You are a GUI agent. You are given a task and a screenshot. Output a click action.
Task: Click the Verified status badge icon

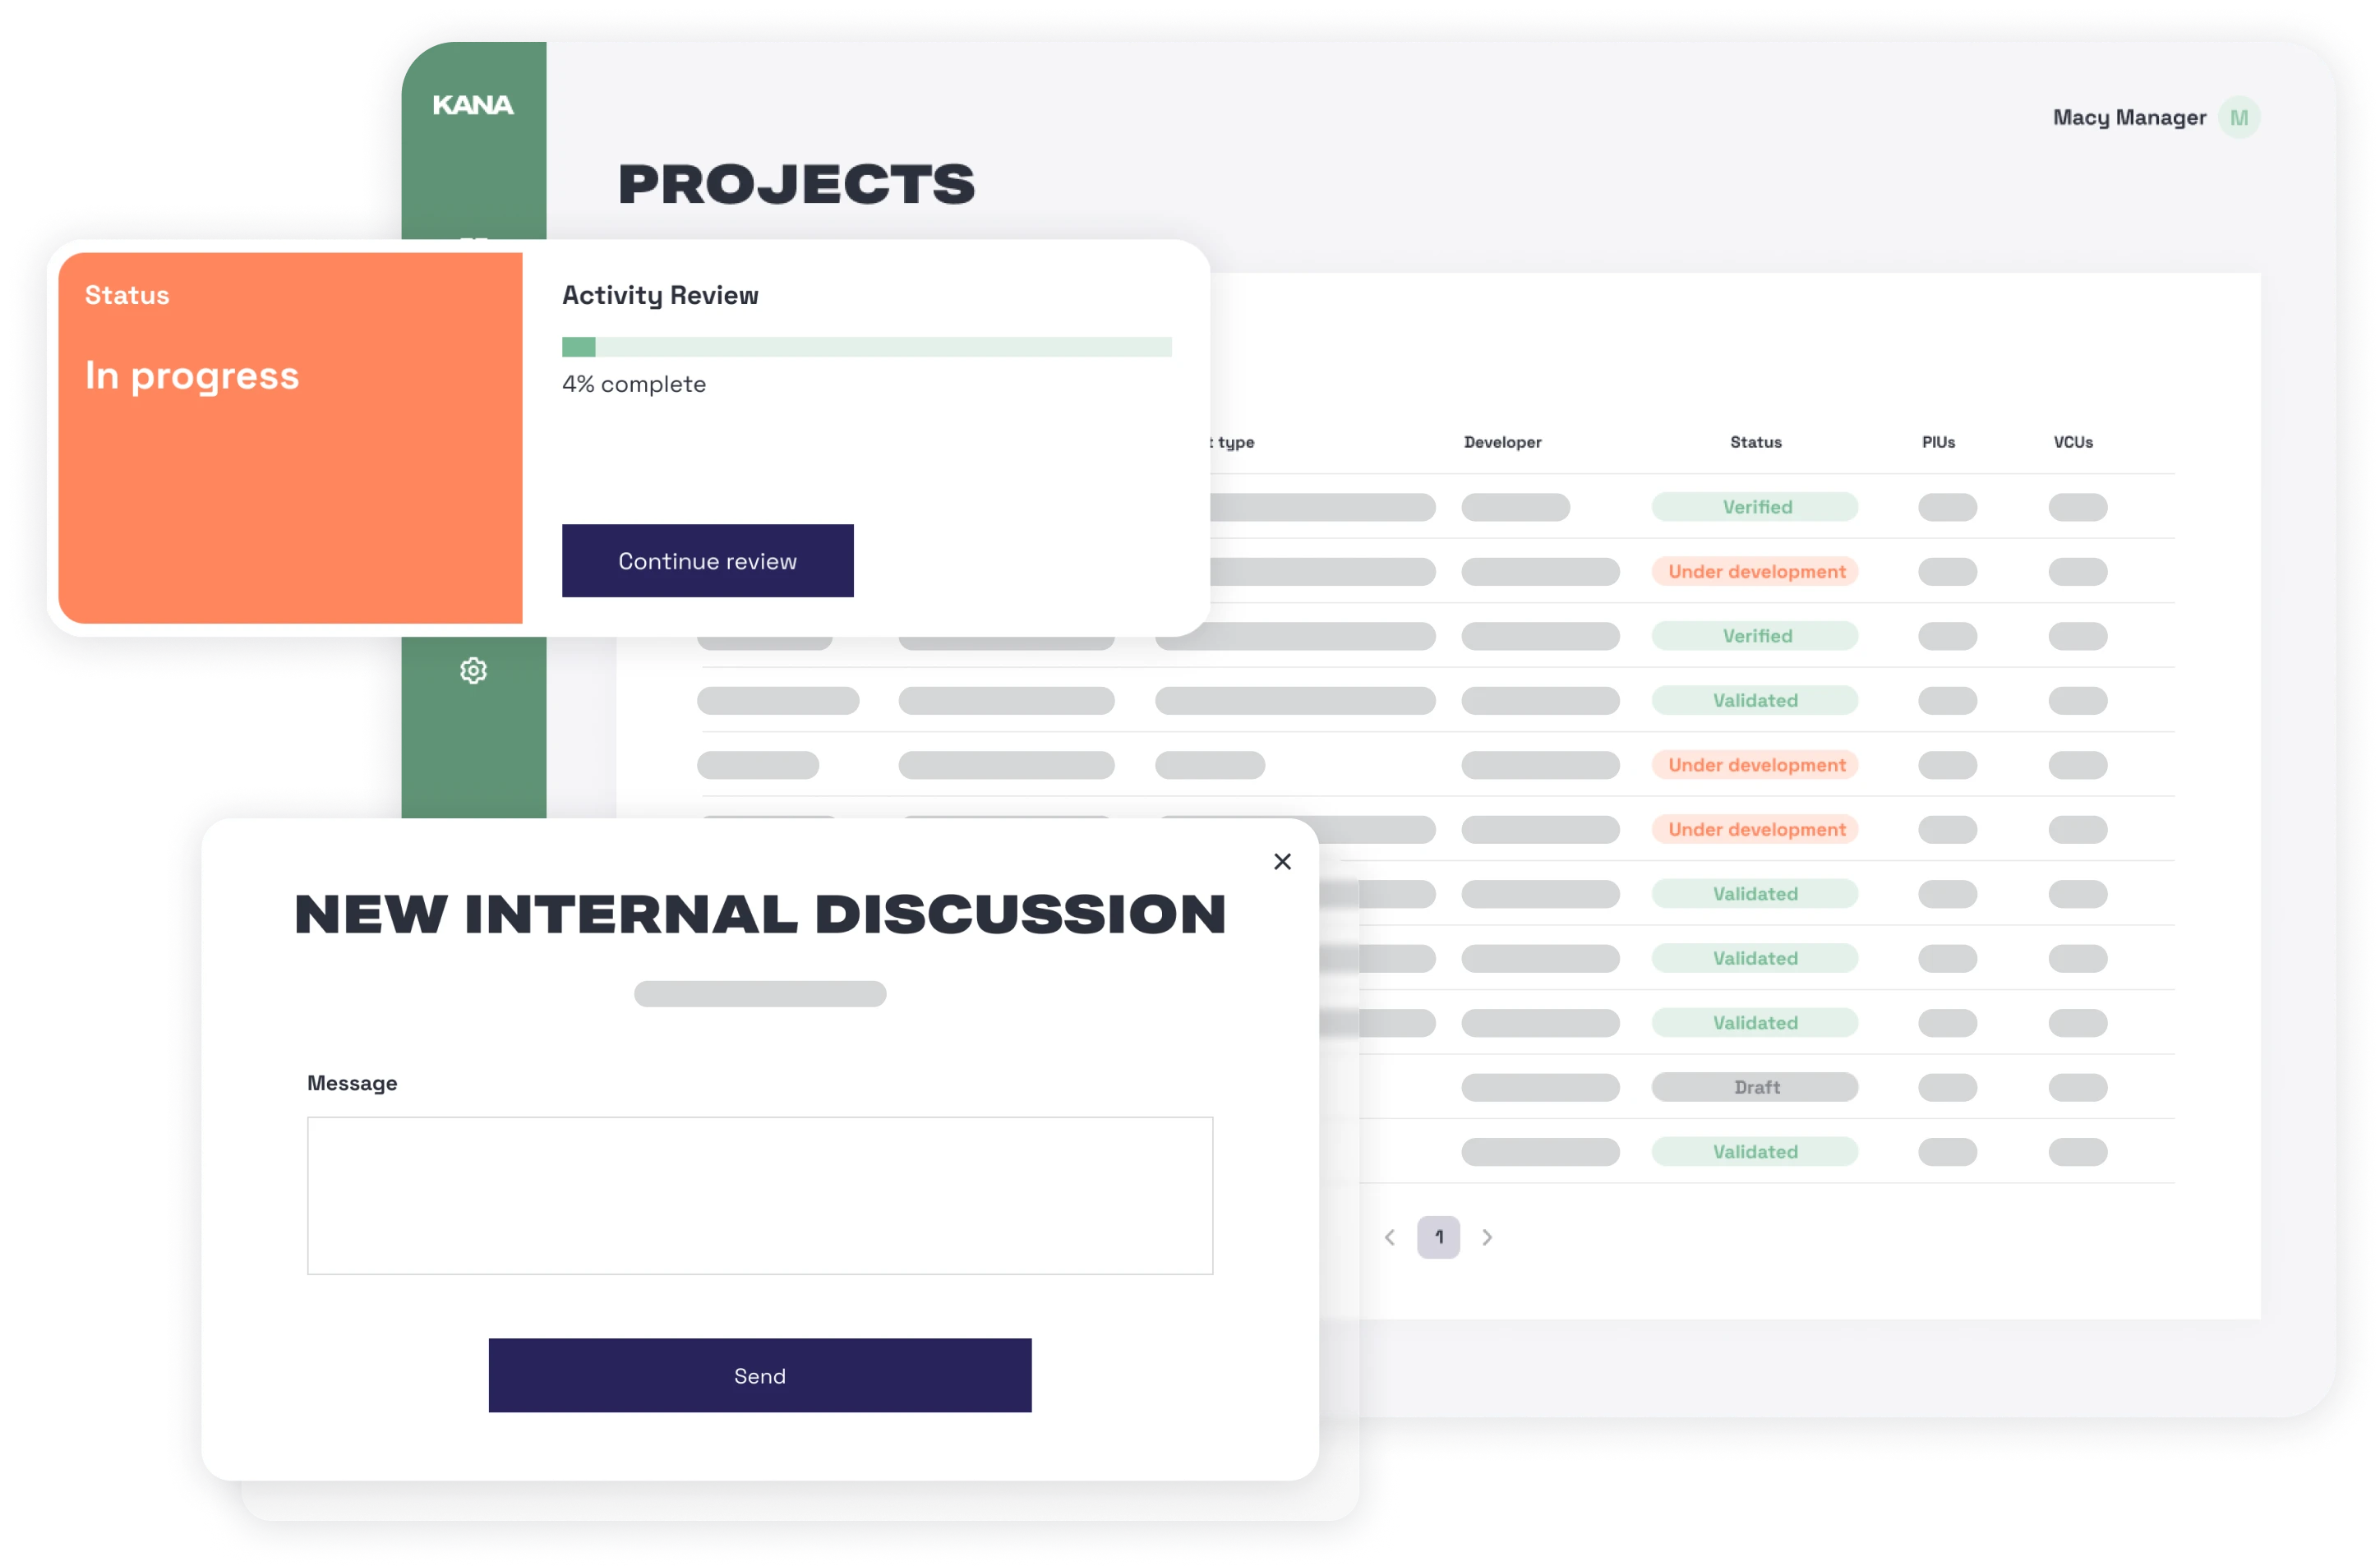coord(1755,507)
